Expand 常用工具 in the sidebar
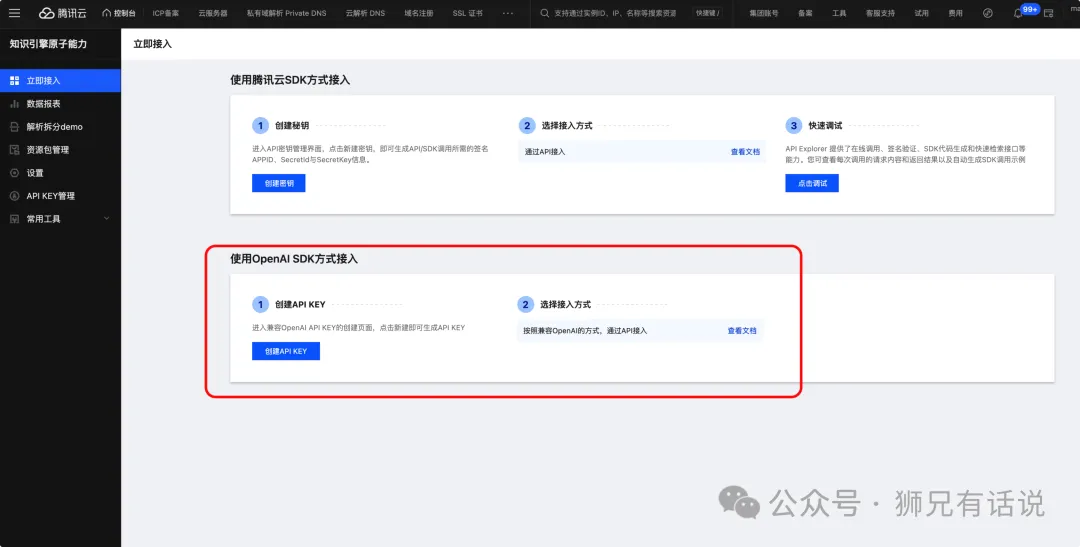The width and height of the screenshot is (1080, 547). pos(61,219)
